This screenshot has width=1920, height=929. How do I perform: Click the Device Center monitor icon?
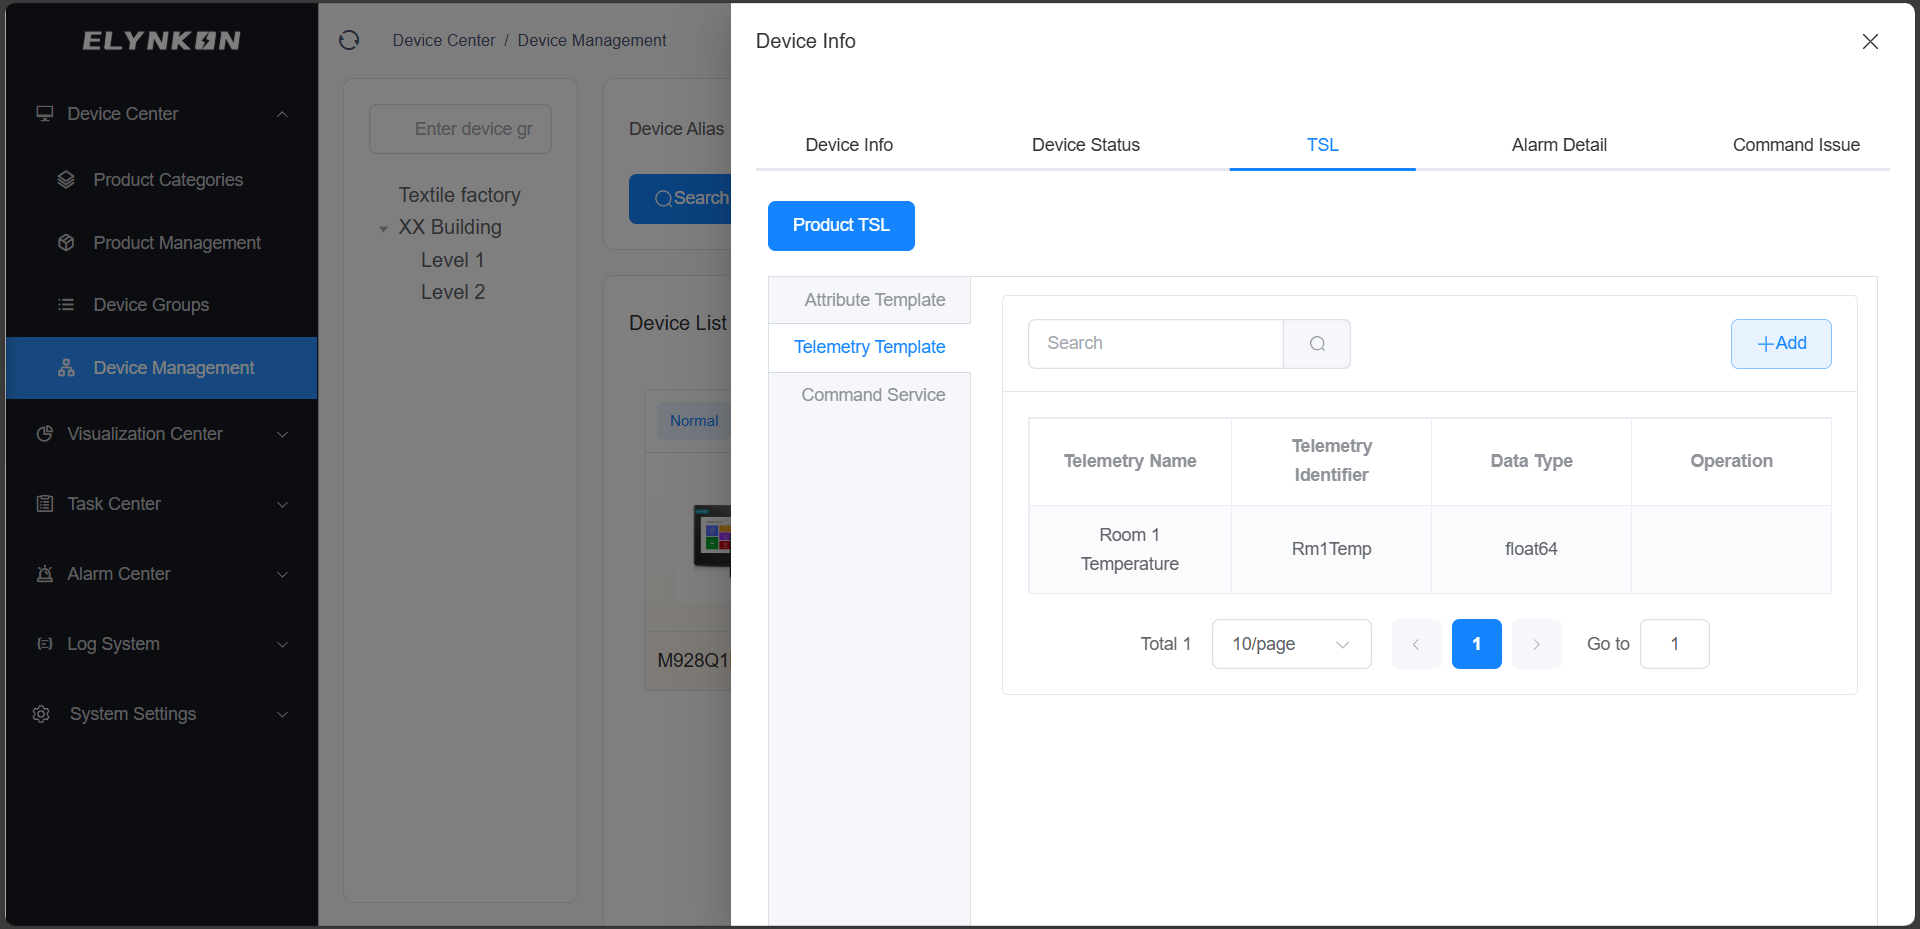click(45, 113)
